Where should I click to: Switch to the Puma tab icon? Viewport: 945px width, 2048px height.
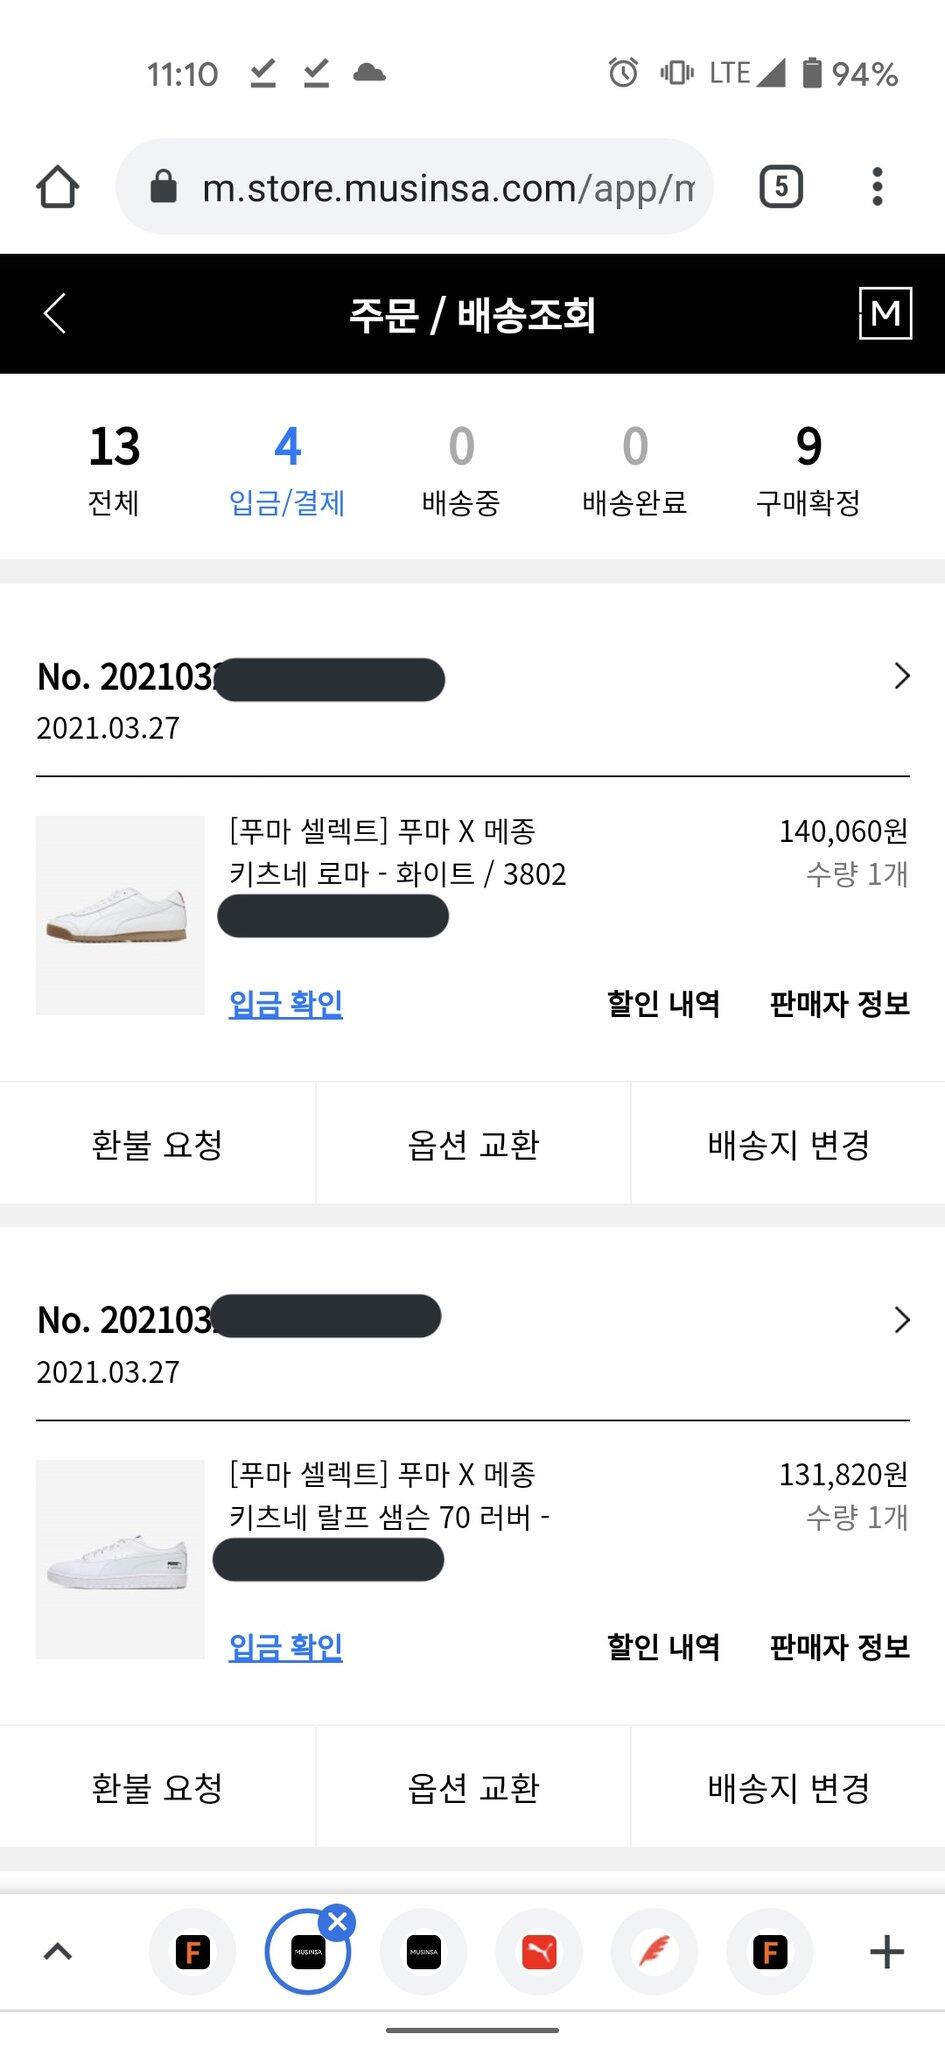539,1952
